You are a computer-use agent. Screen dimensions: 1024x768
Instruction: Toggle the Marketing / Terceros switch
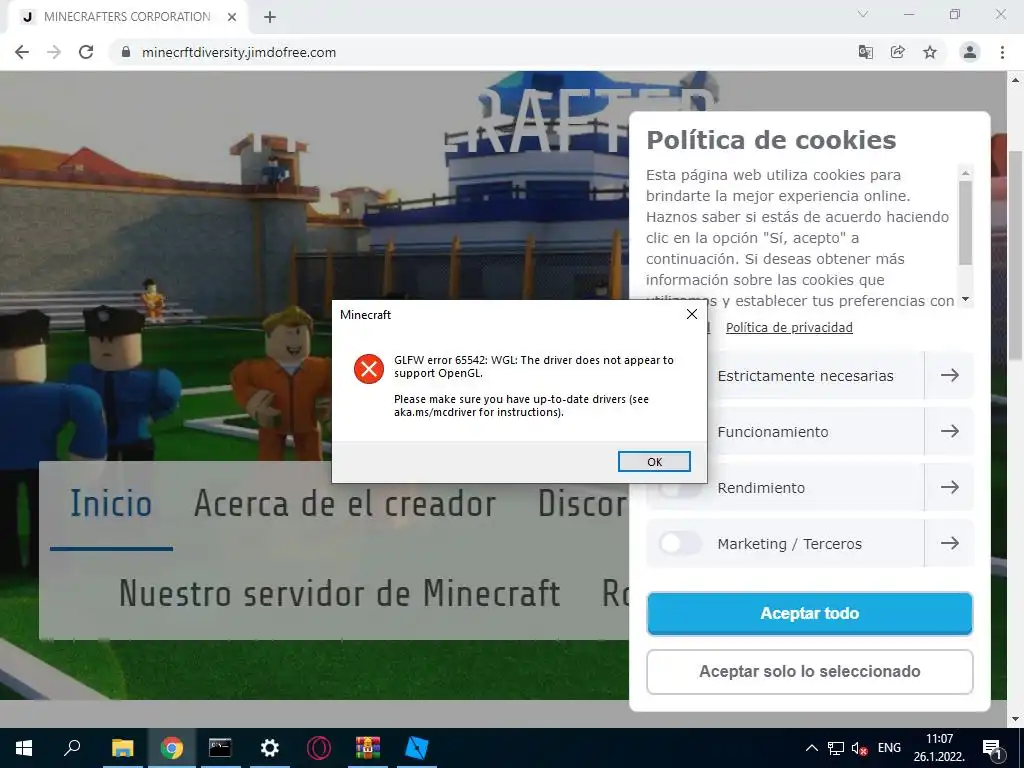click(x=680, y=543)
